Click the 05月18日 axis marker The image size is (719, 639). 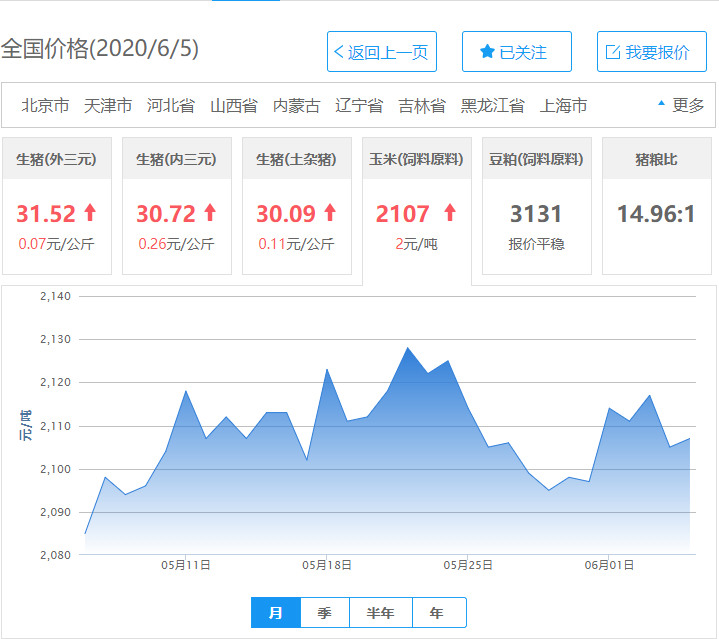(x=326, y=565)
